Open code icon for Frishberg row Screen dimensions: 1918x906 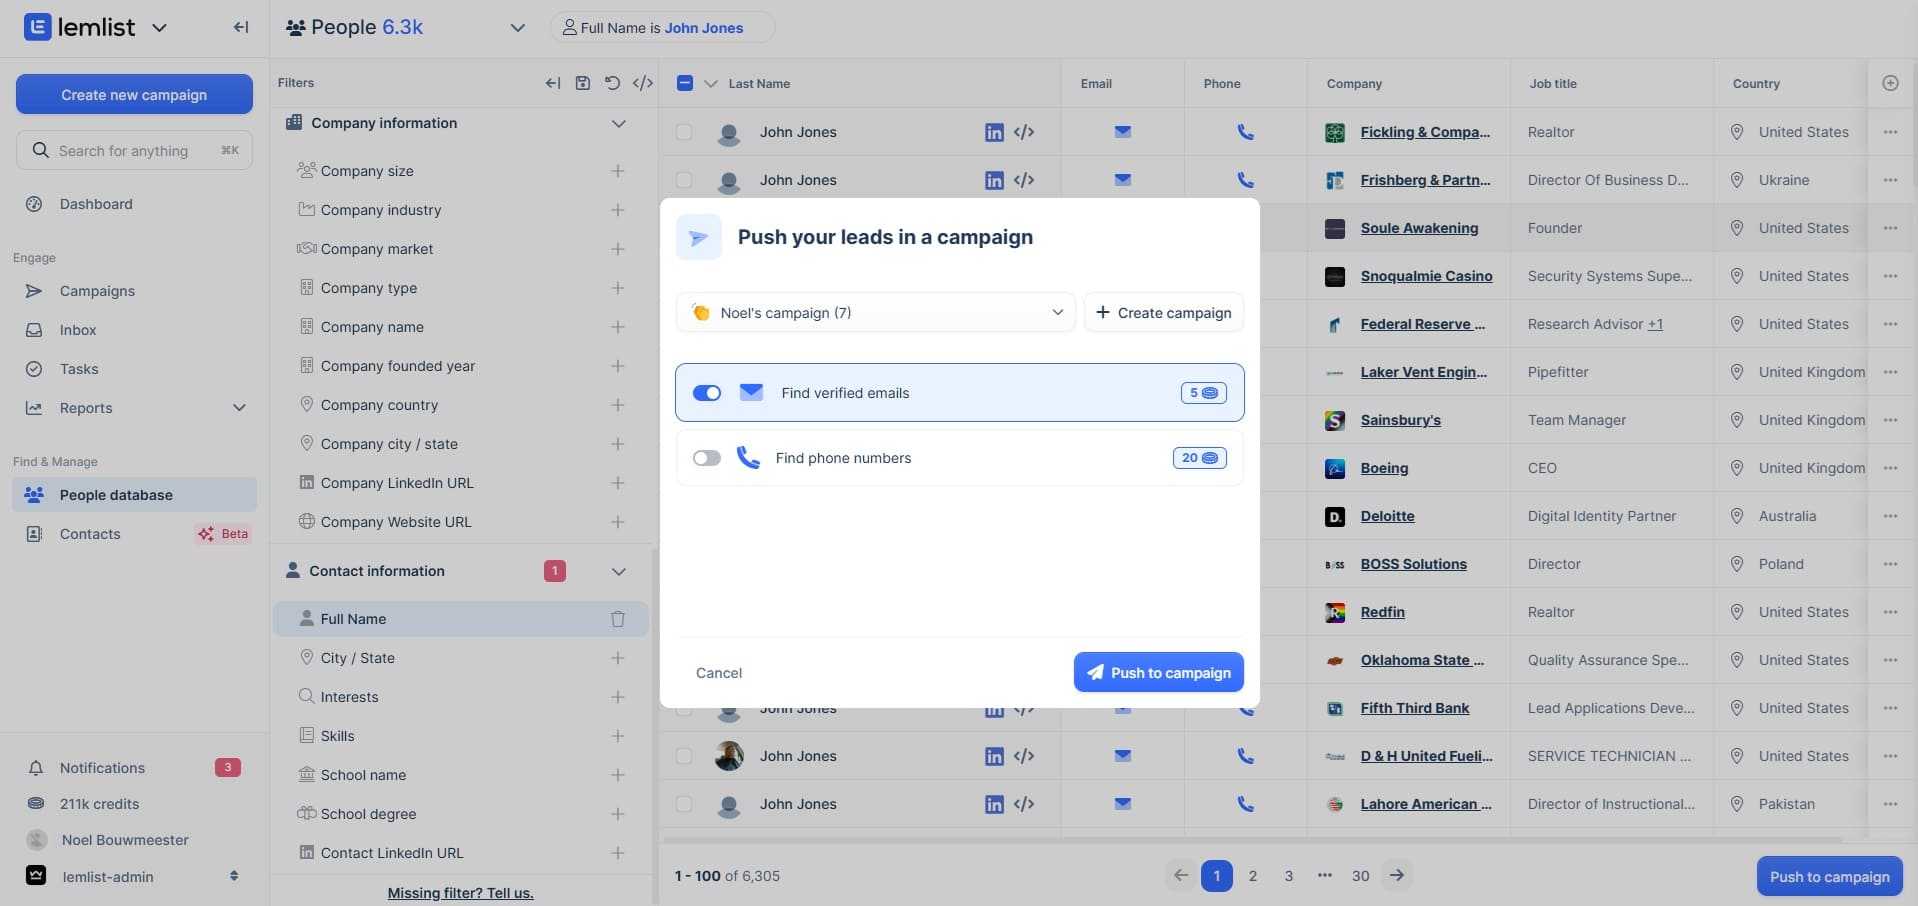point(1024,180)
